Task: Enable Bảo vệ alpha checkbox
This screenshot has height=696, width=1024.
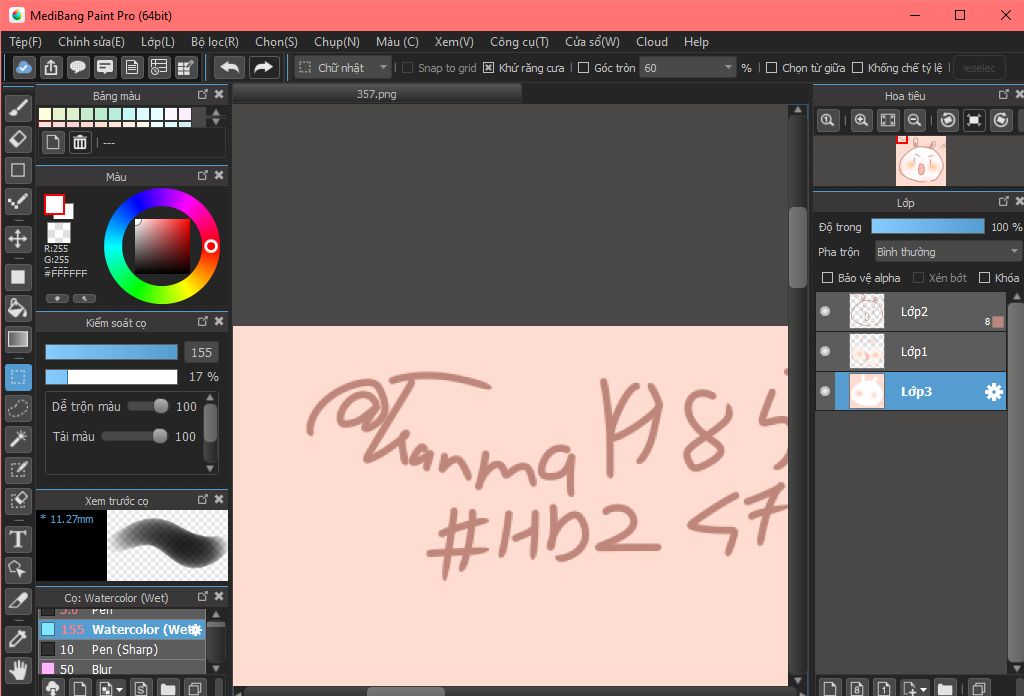Action: click(x=827, y=278)
